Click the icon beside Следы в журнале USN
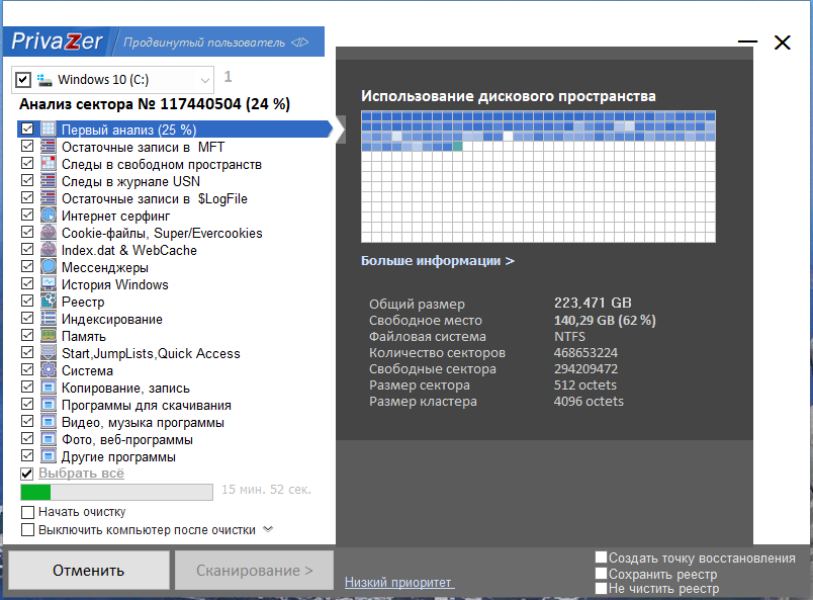The height and width of the screenshot is (600, 813). click(48, 181)
